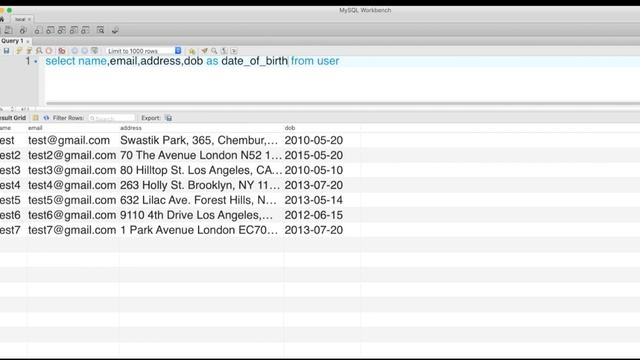The width and height of the screenshot is (640, 360).
Task: Select the 632 Lilac Ave. Forest Hills cell
Action: [201, 200]
